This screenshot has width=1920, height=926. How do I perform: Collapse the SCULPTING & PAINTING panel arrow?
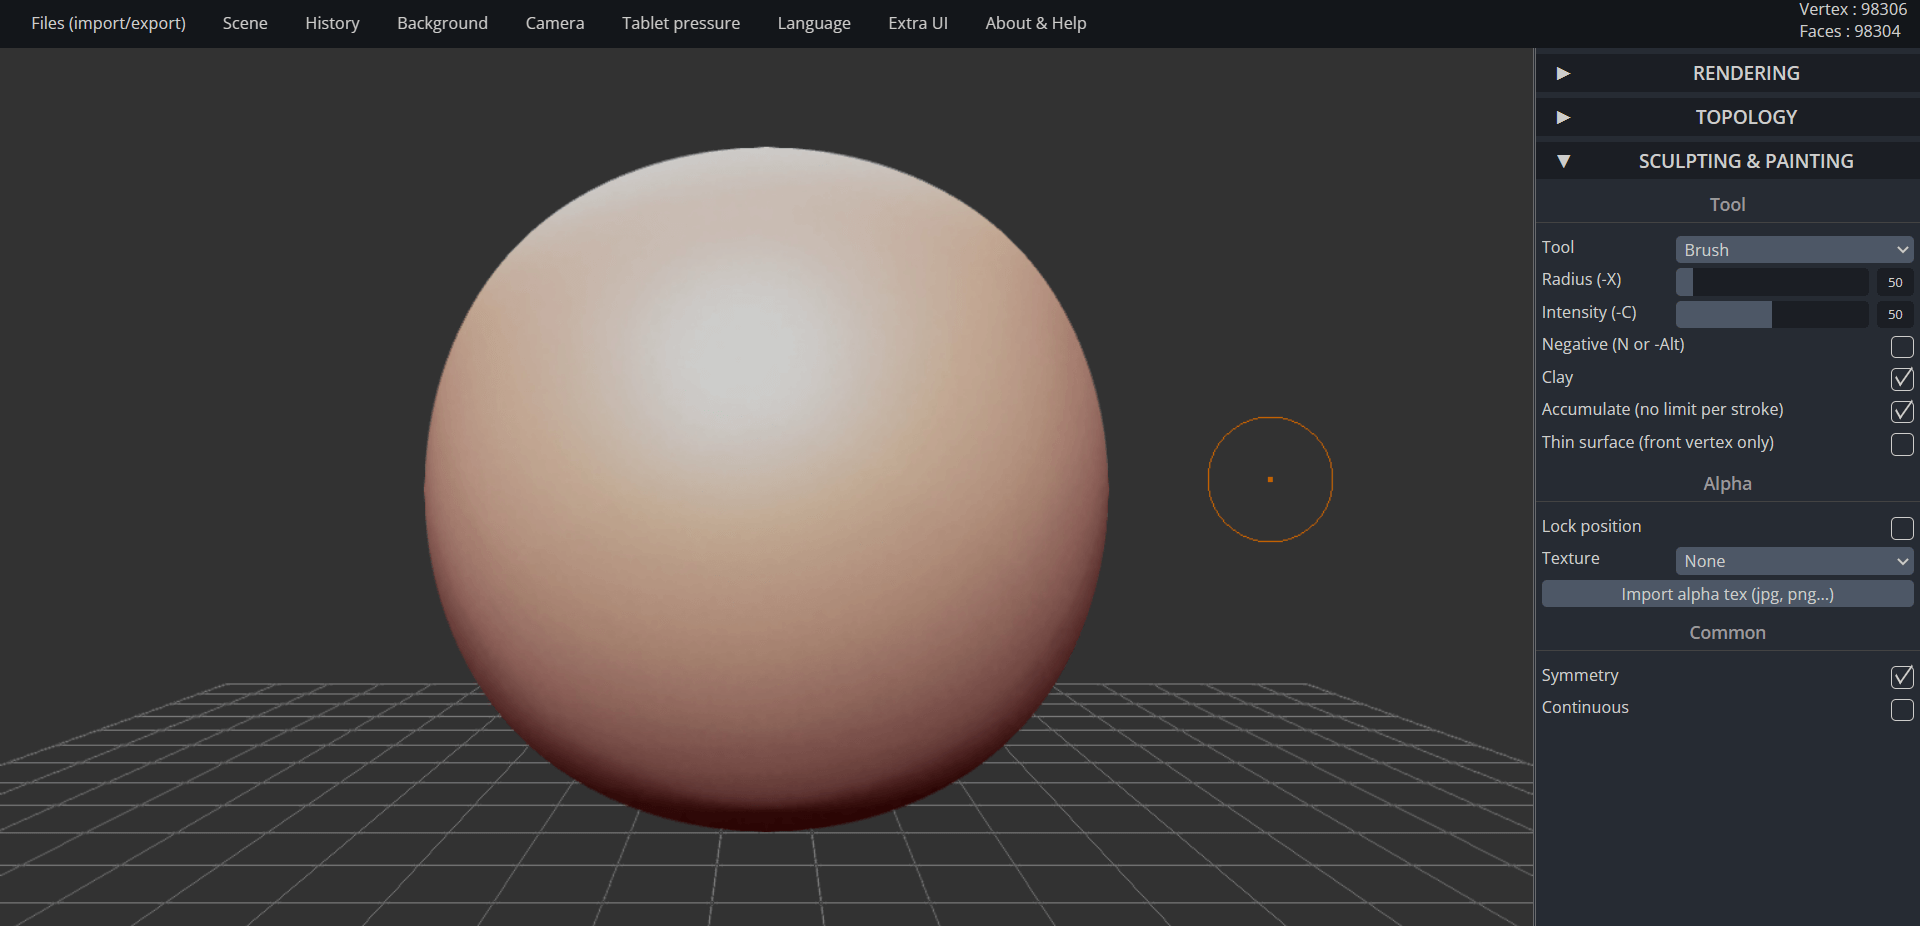tap(1563, 161)
